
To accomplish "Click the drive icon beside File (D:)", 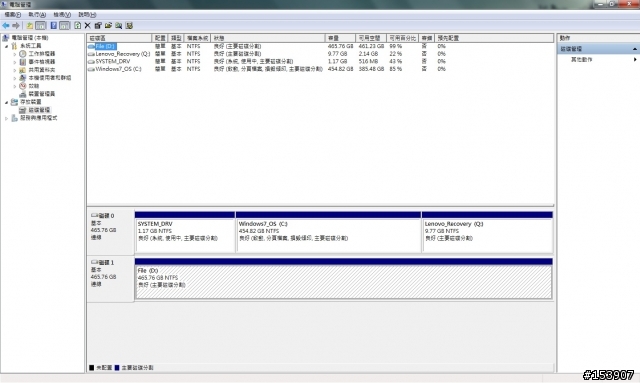I will 91,47.
